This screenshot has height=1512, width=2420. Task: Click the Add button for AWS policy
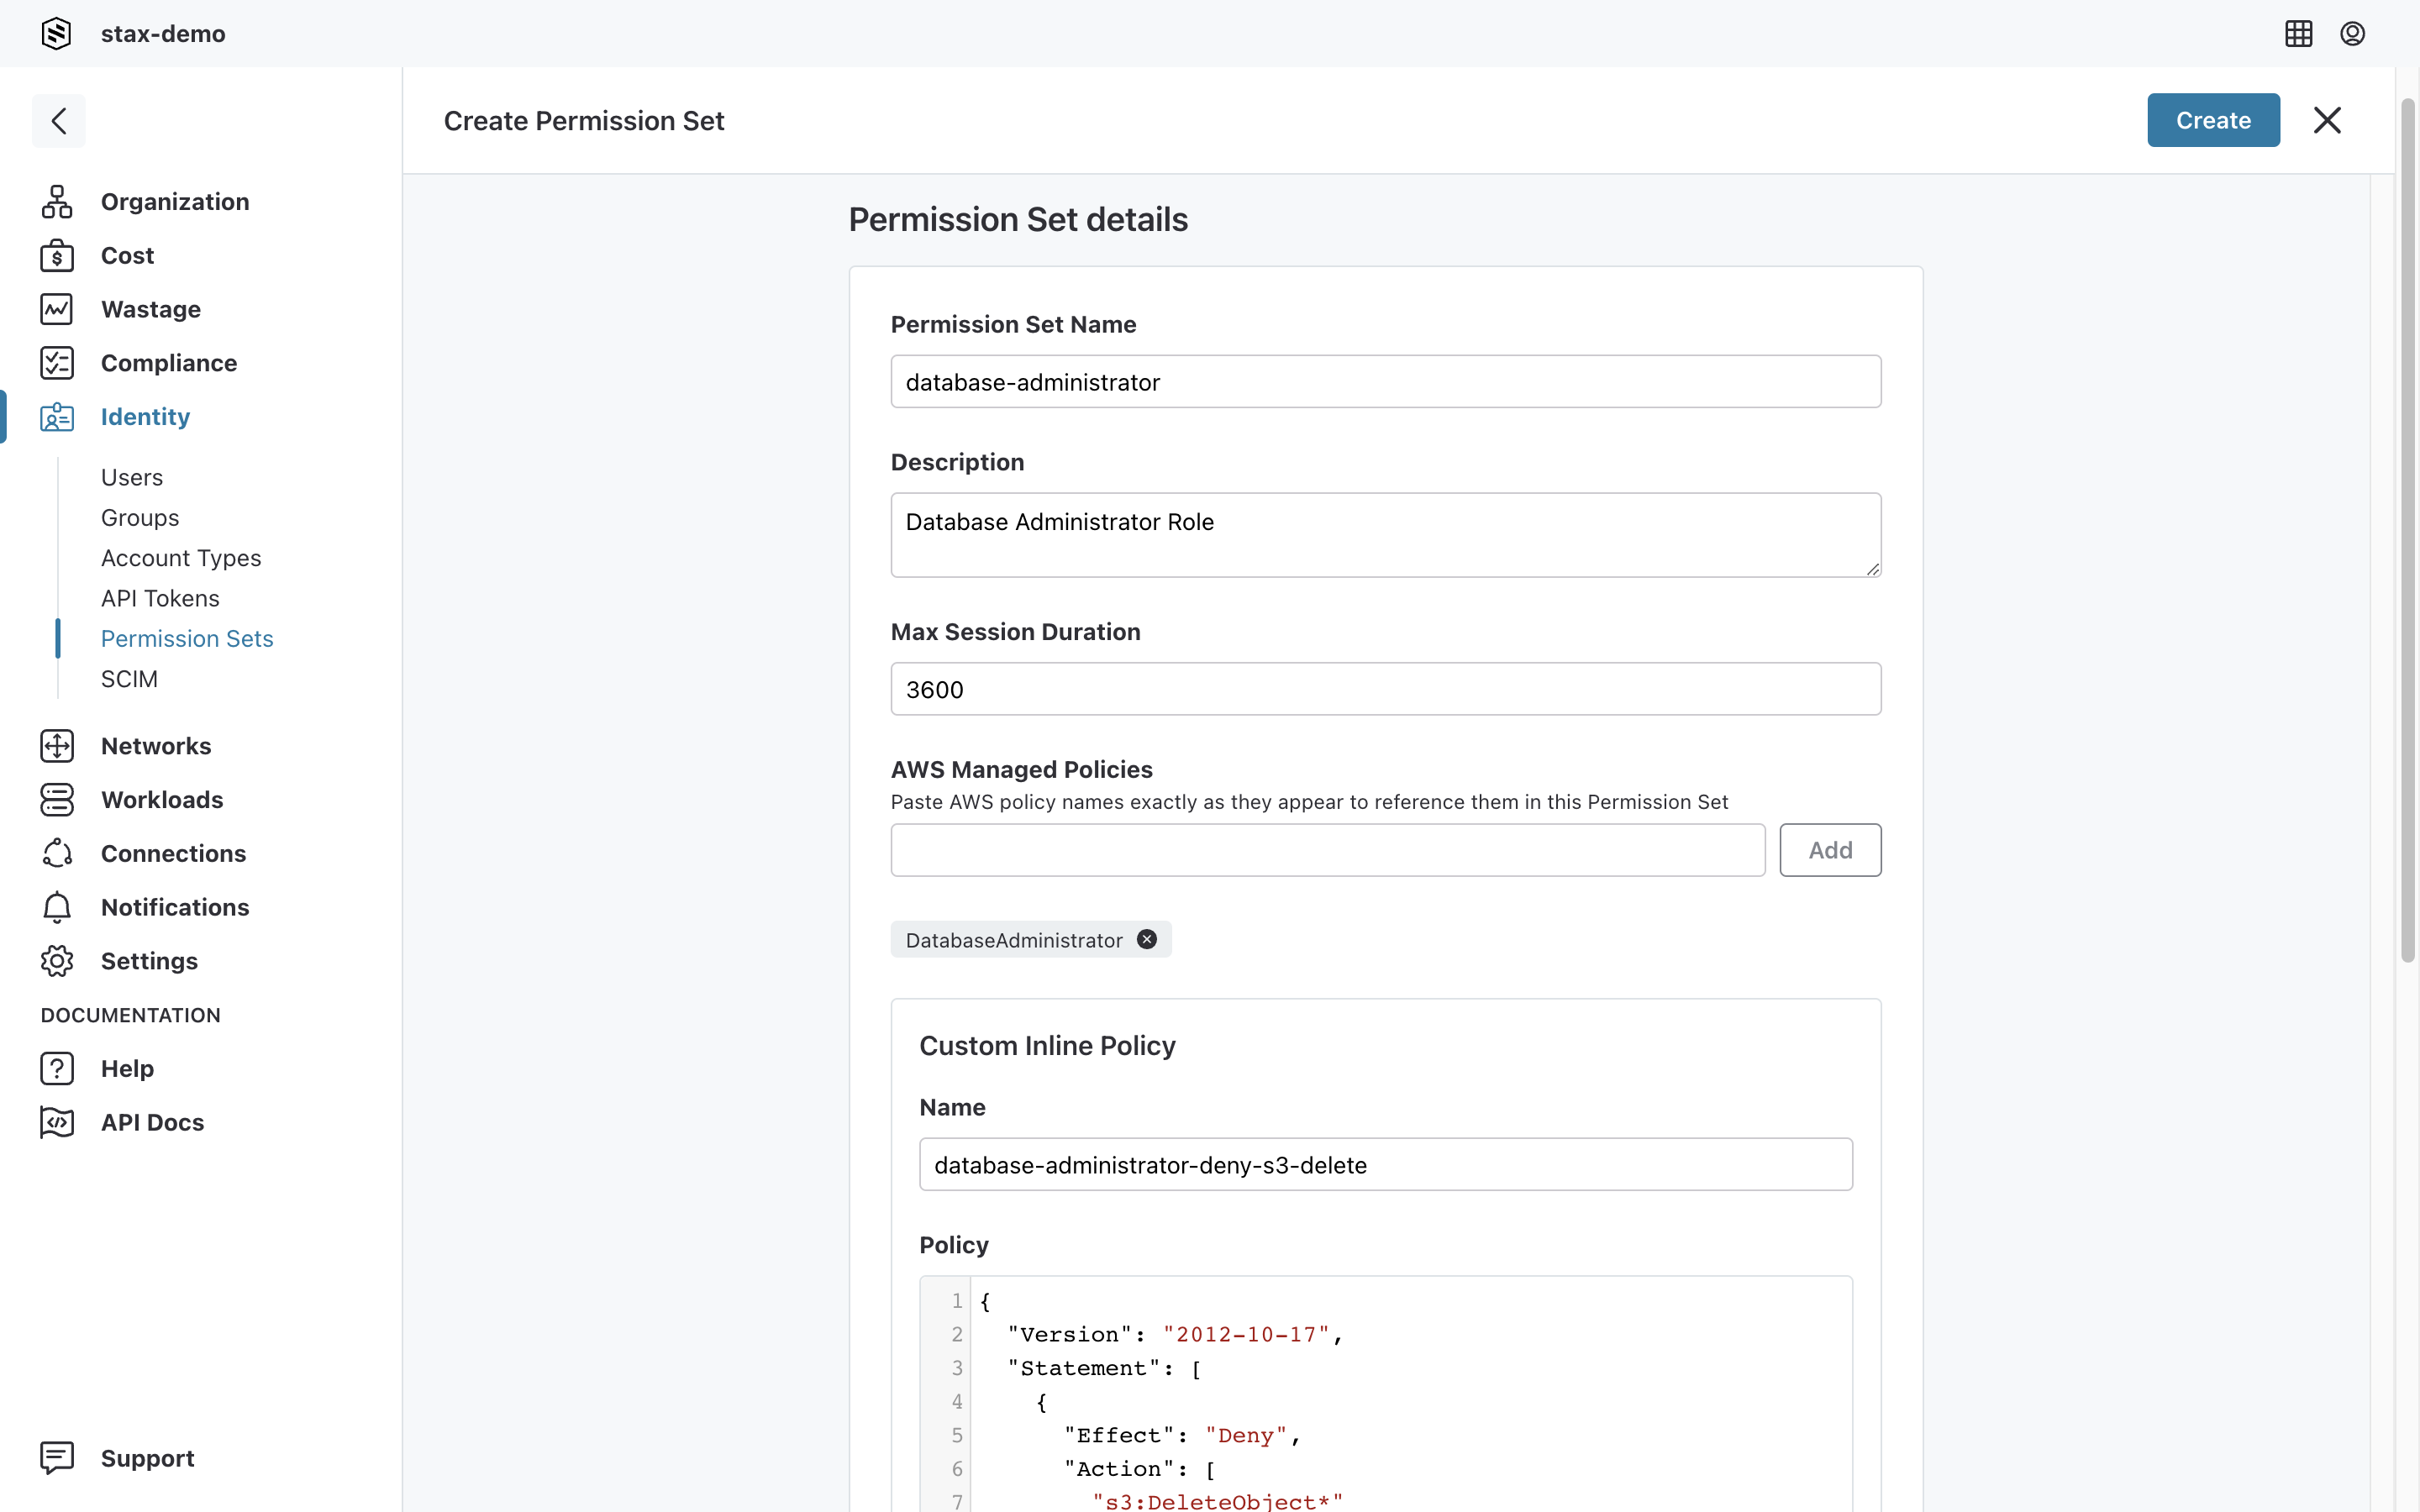pos(1829,850)
